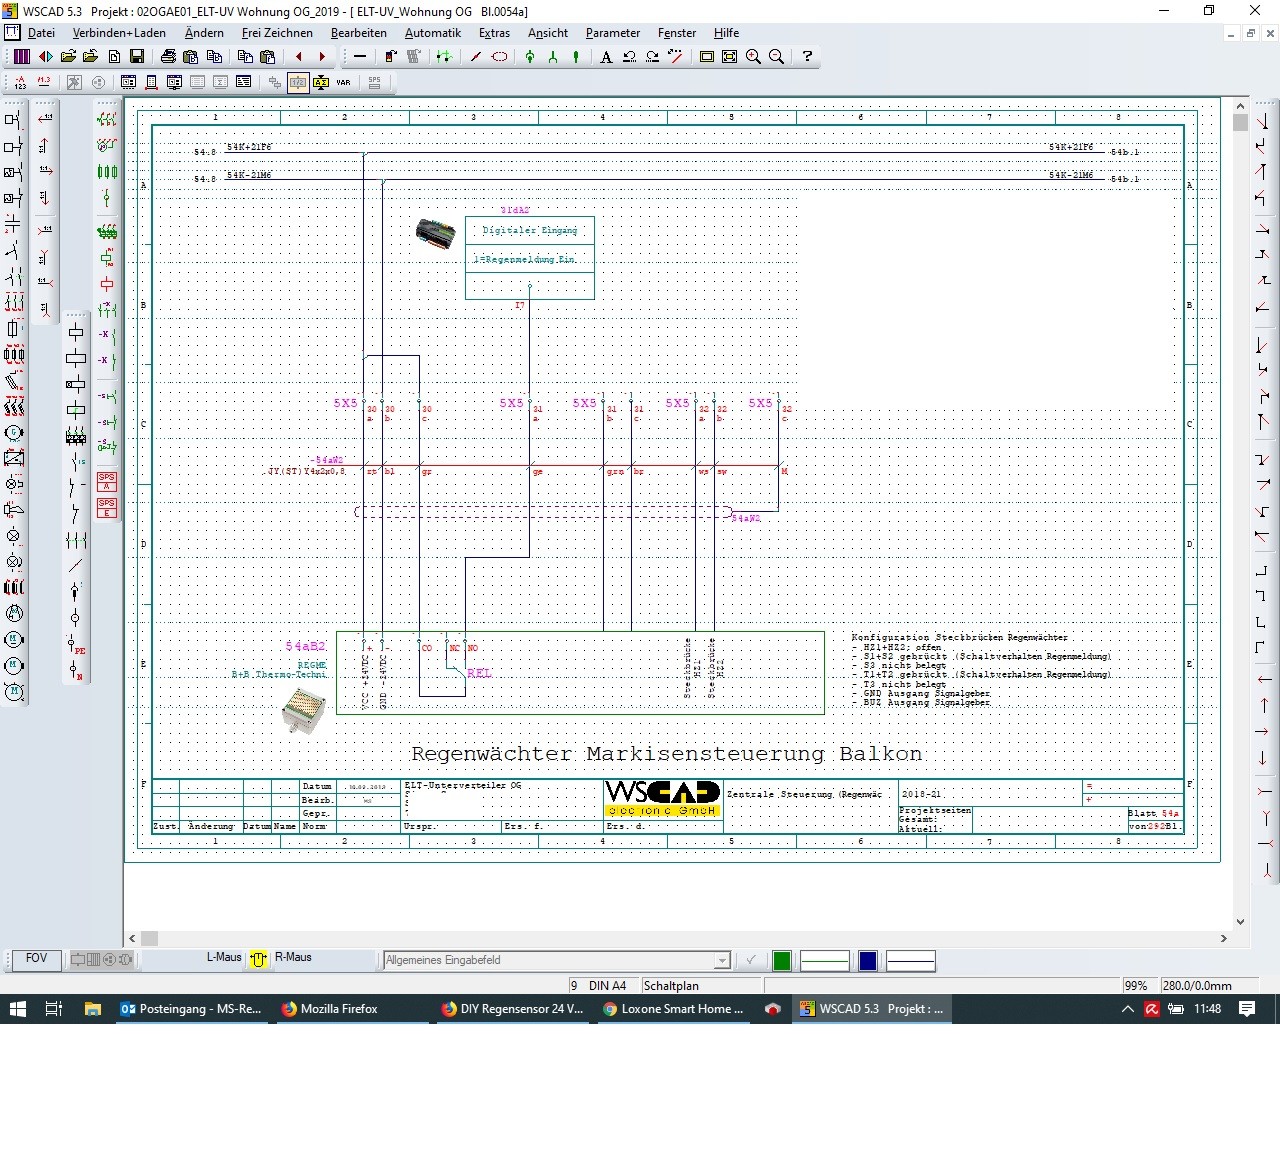Viewport: 1280px width, 1151px height.
Task: Open the Automatik menu
Action: click(x=432, y=33)
